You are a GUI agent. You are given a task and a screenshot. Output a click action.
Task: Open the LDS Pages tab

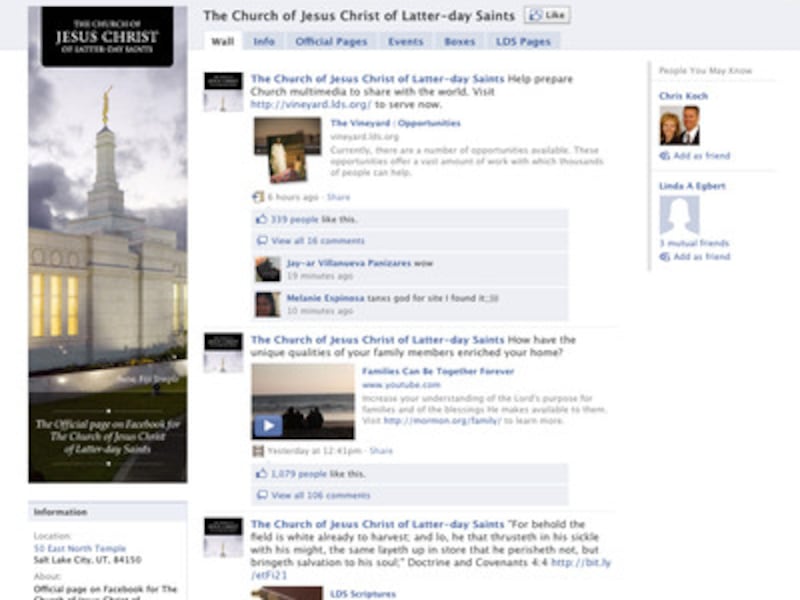click(x=523, y=41)
